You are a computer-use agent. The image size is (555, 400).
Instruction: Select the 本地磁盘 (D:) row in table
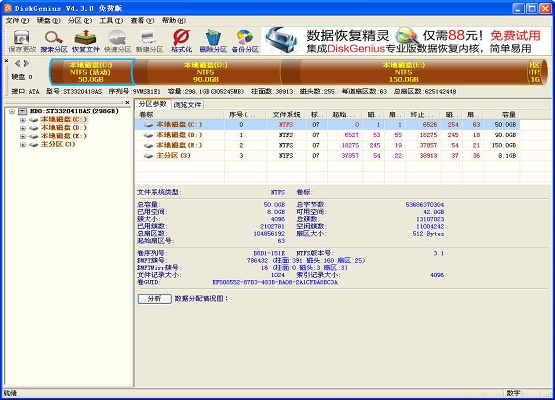pyautogui.click(x=327, y=135)
